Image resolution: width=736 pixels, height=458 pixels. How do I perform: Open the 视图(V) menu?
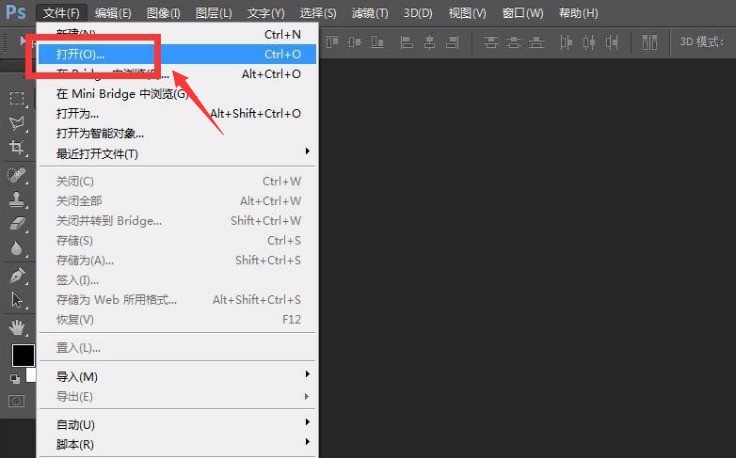pyautogui.click(x=467, y=13)
